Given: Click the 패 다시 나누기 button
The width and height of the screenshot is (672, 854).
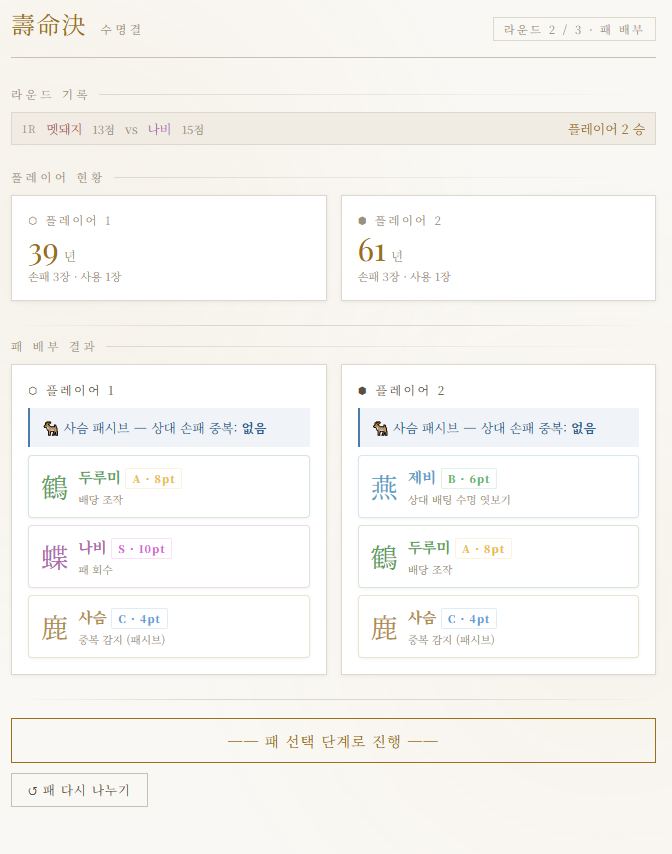Looking at the screenshot, I should tap(80, 790).
